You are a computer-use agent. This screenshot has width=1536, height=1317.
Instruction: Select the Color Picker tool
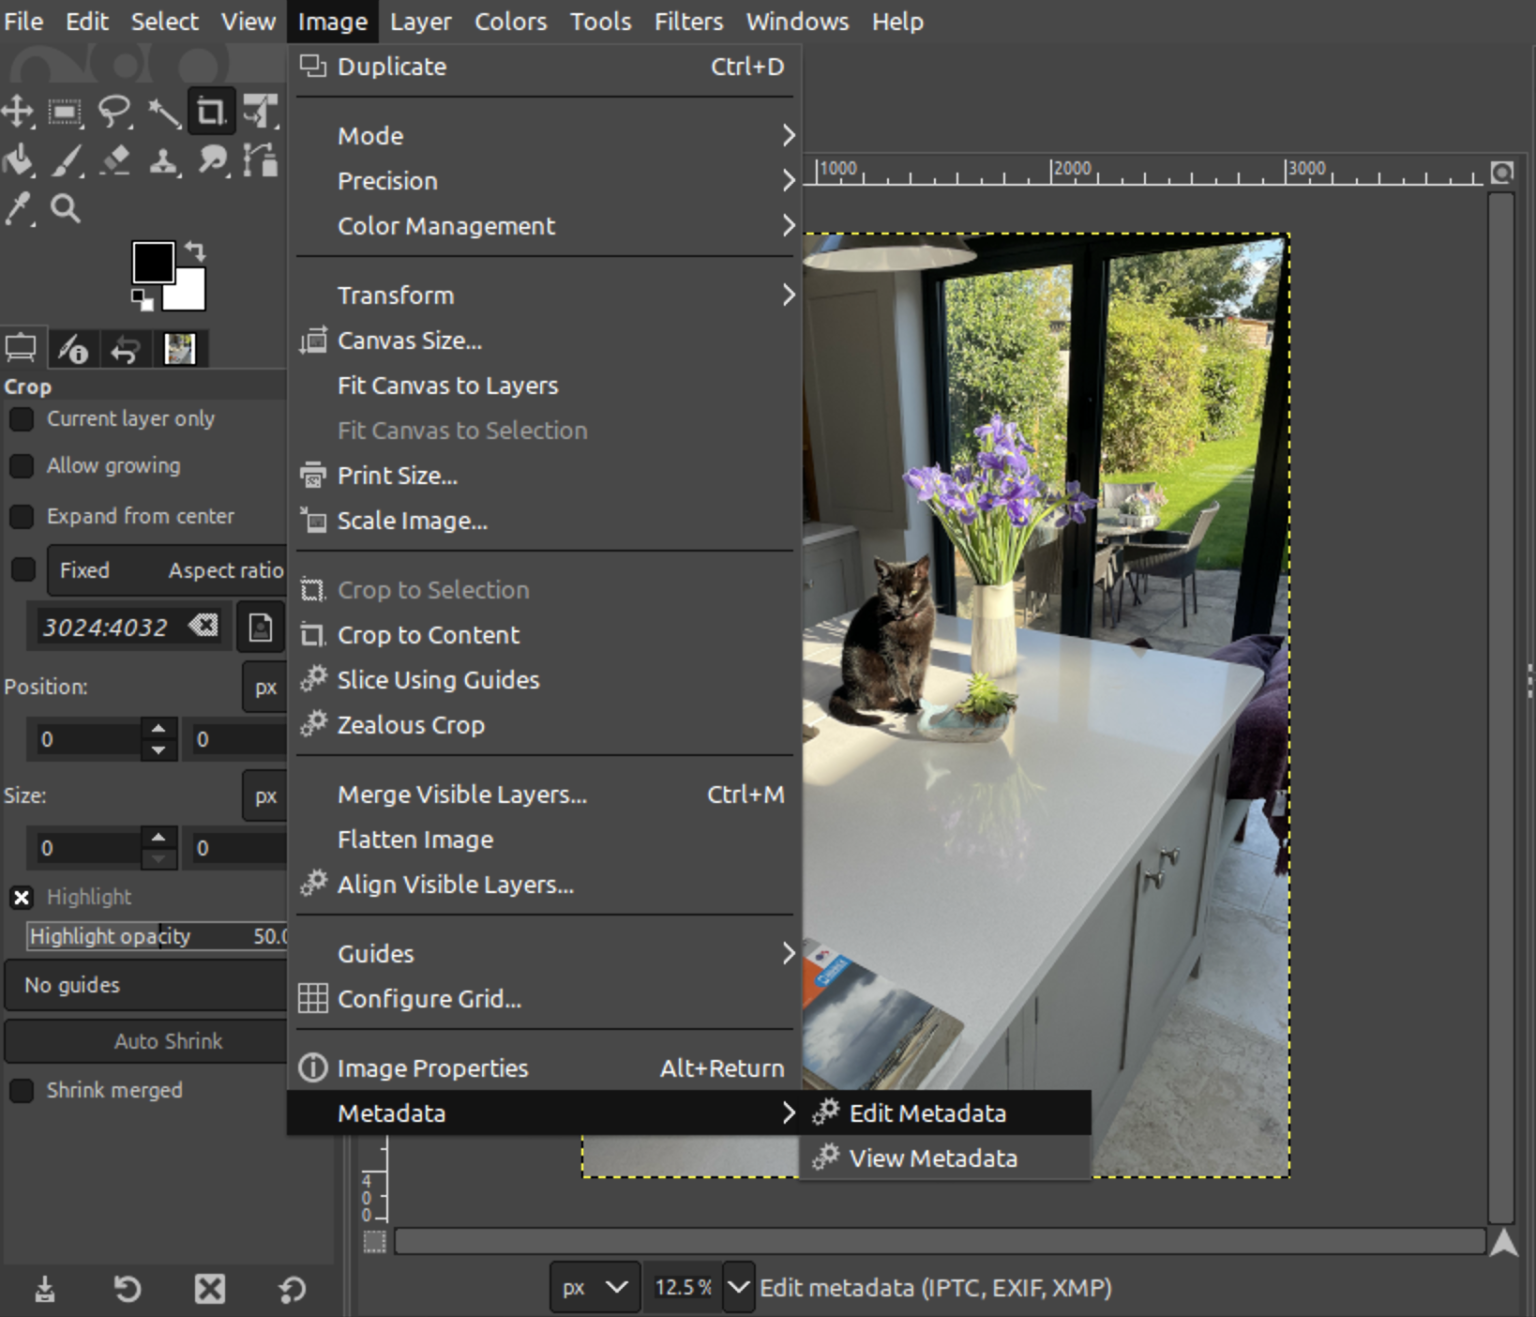tap(17, 208)
